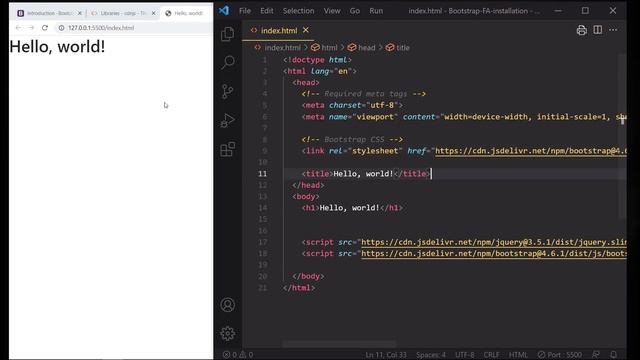Click the closing html tag on line 21
Screen dimensions: 640x360
pyautogui.click(x=299, y=288)
